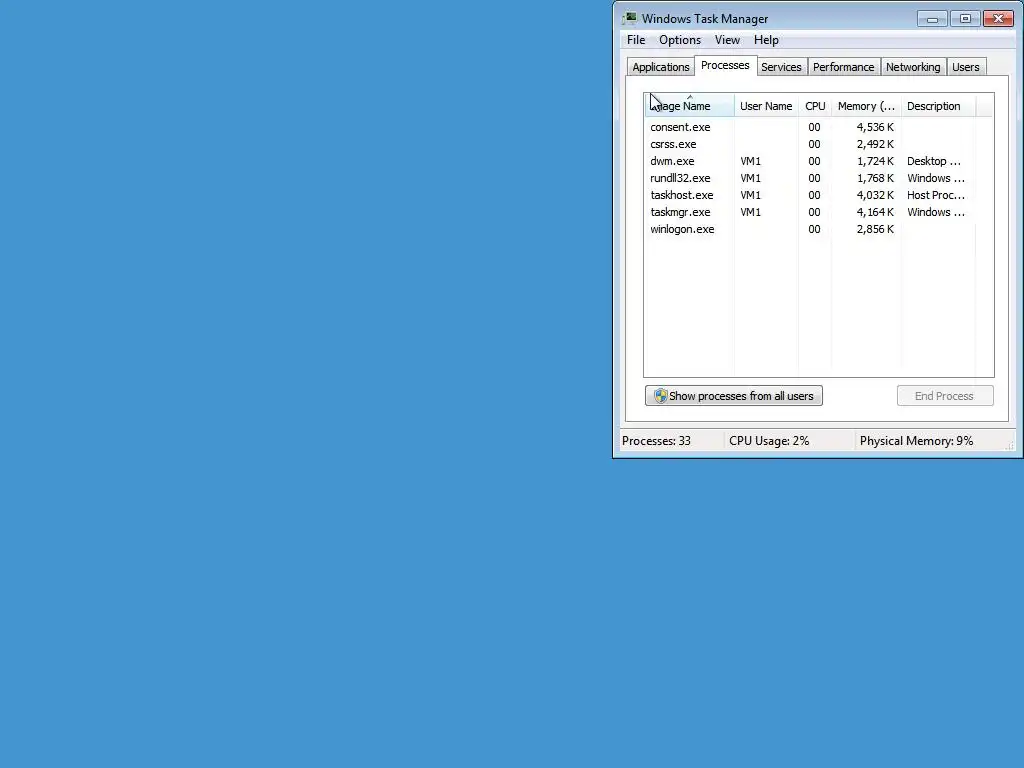Click the 2,492 K memory value
Image resolution: width=1024 pixels, height=768 pixels.
pos(875,144)
